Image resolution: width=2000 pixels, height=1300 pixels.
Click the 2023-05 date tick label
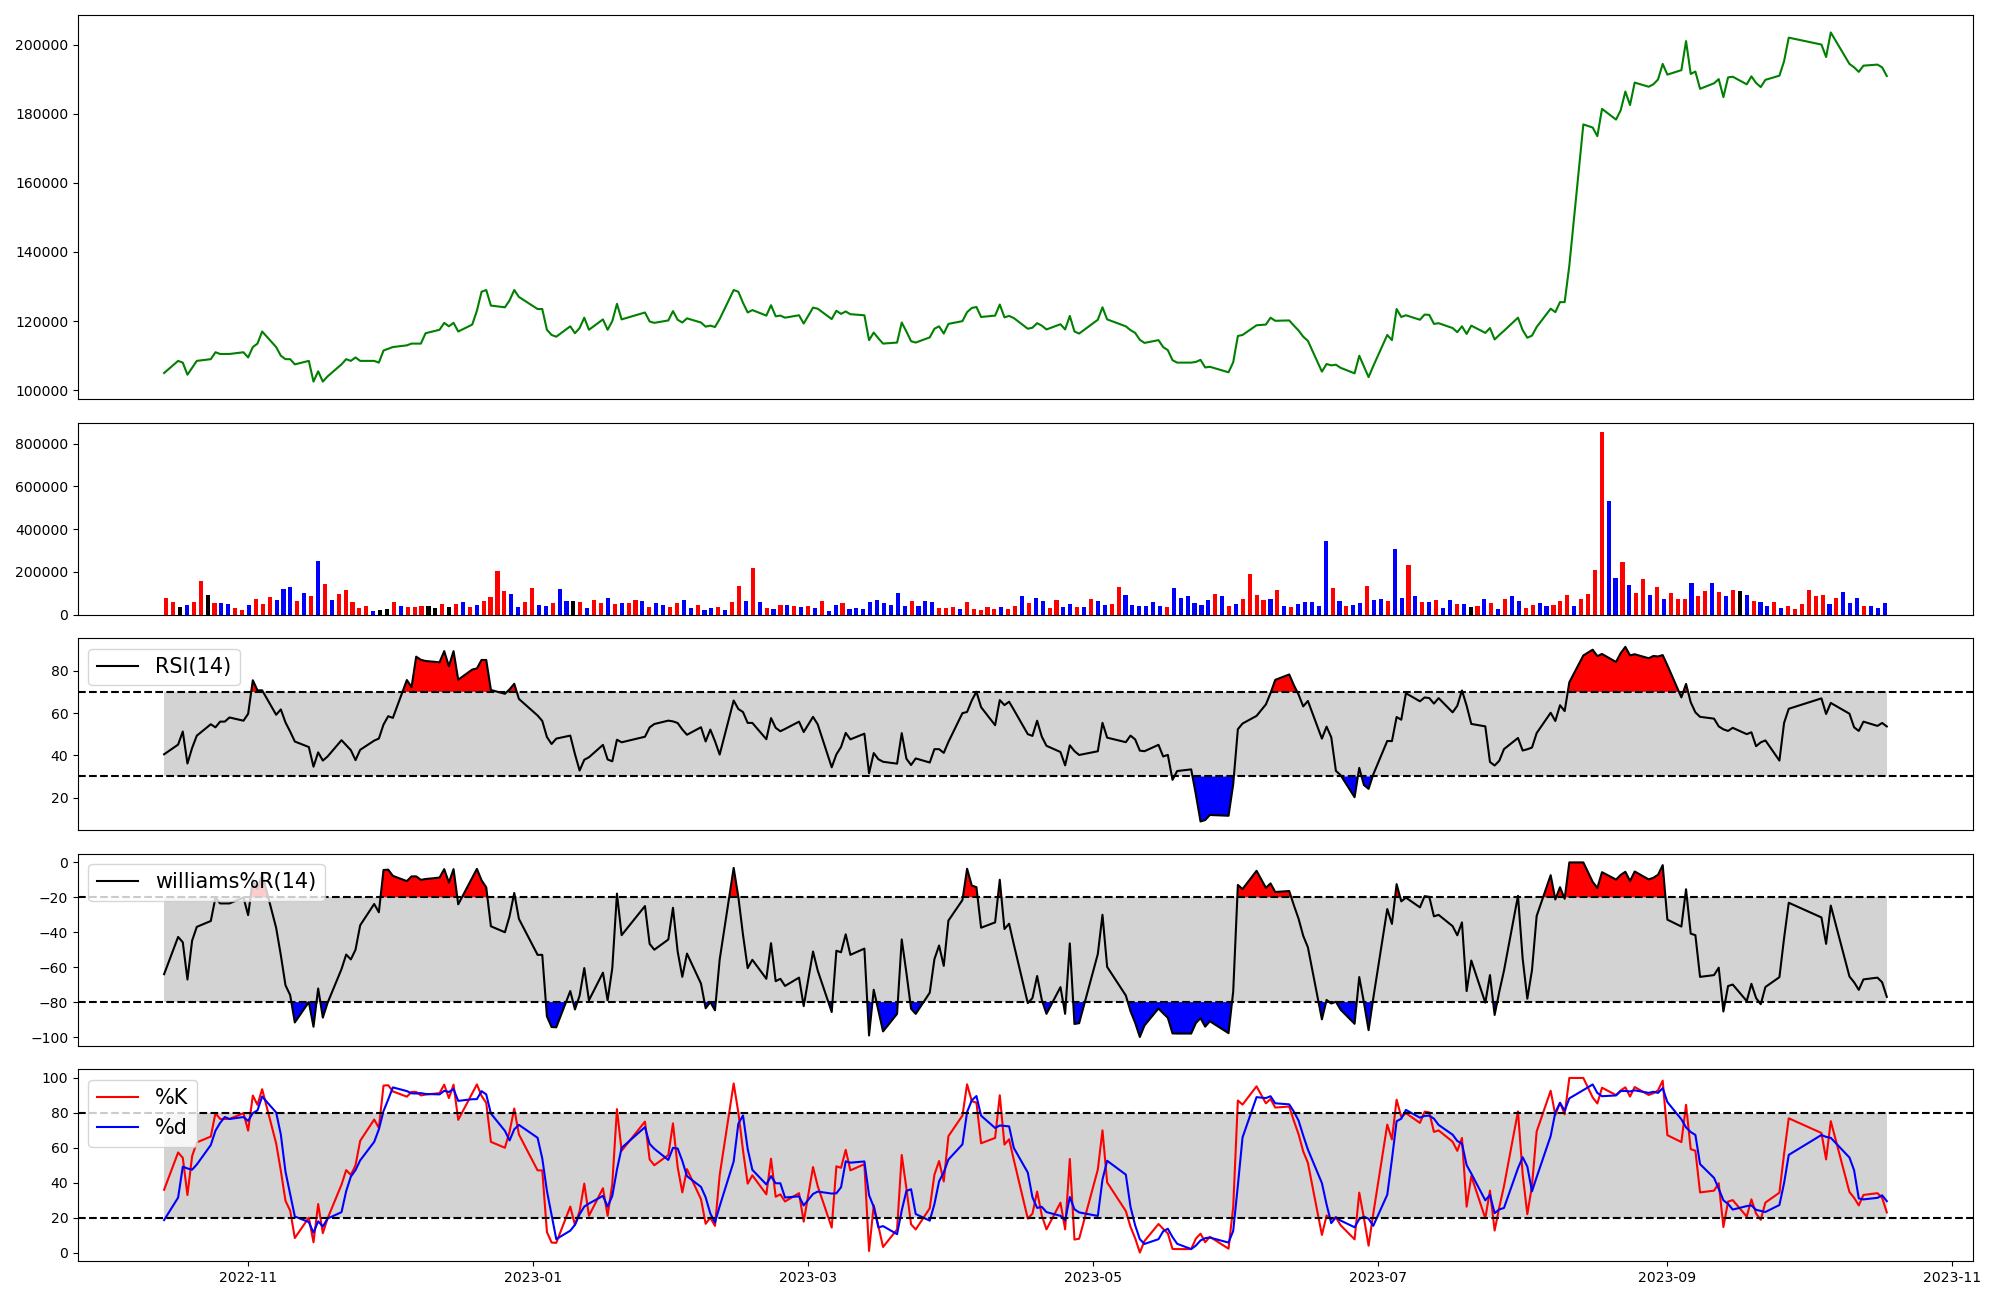click(1093, 1277)
